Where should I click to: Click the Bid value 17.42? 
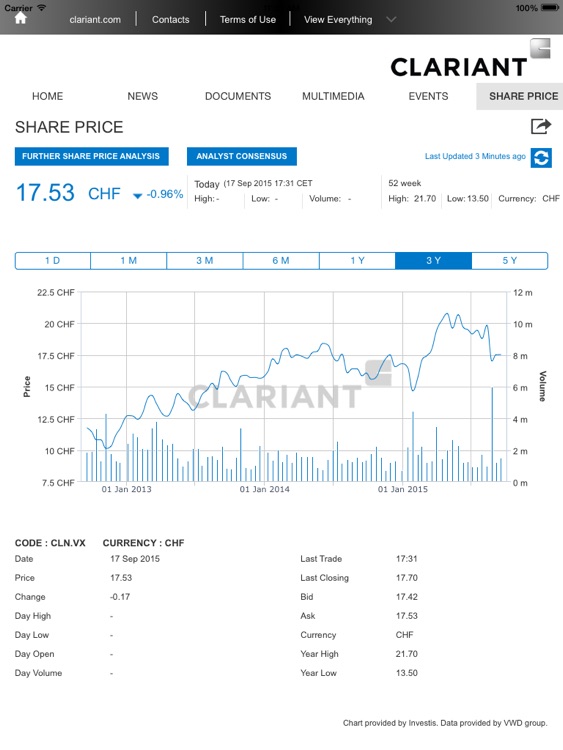click(407, 597)
